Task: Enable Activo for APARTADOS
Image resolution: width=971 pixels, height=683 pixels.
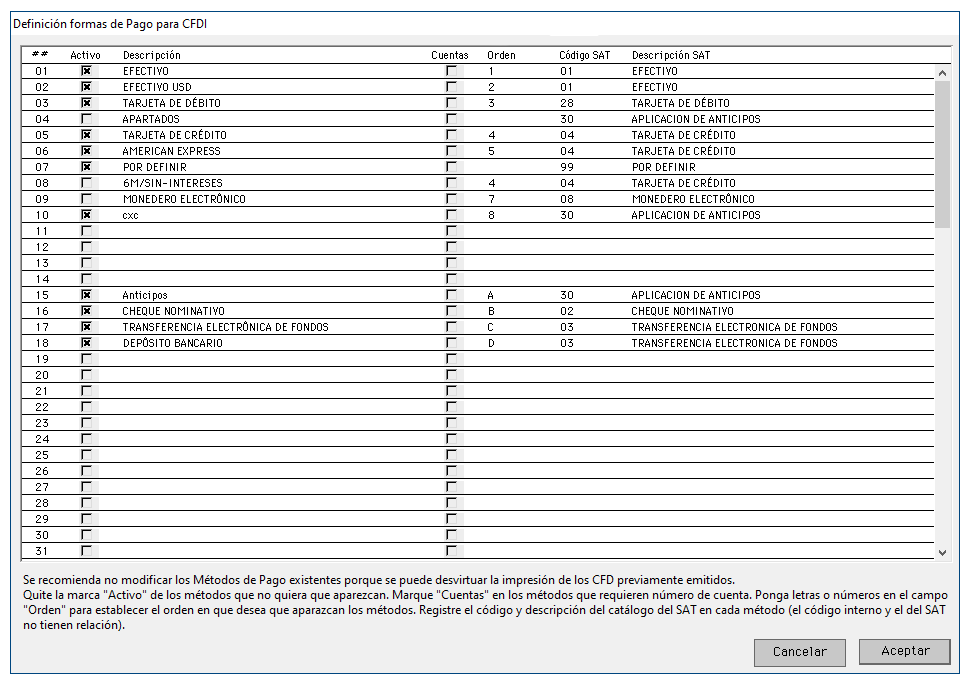Action: pyautogui.click(x=86, y=119)
